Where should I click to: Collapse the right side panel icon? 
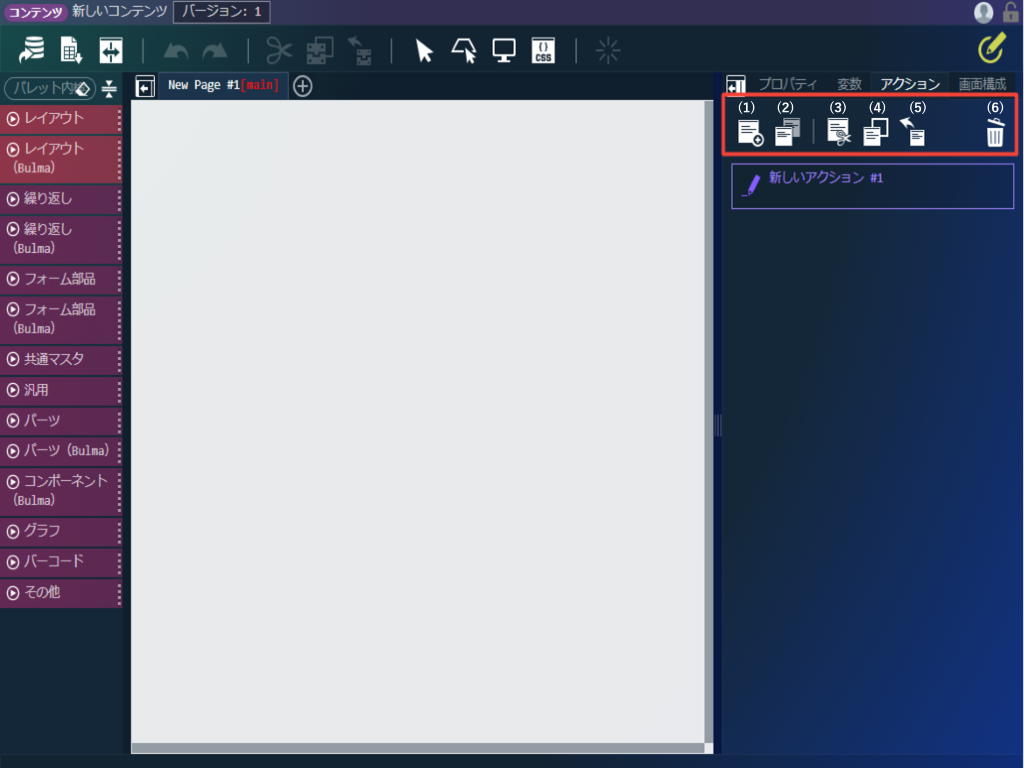pos(736,85)
